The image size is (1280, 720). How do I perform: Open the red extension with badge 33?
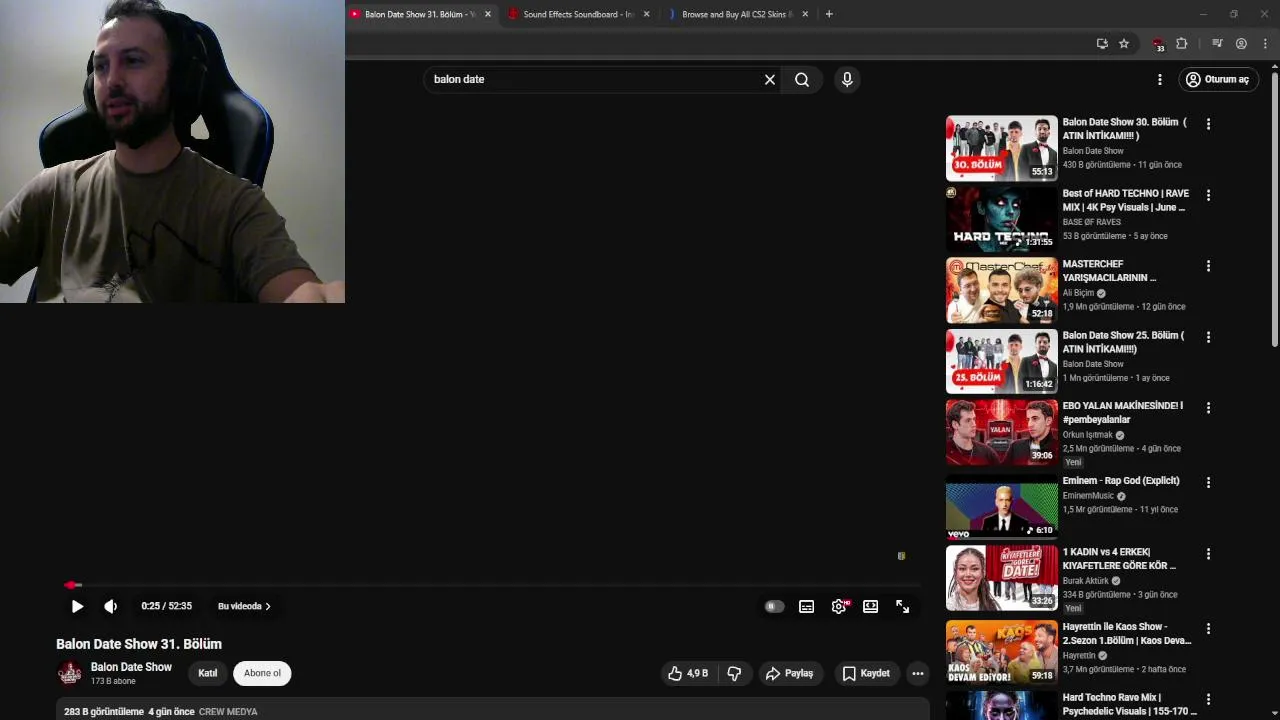(1158, 45)
